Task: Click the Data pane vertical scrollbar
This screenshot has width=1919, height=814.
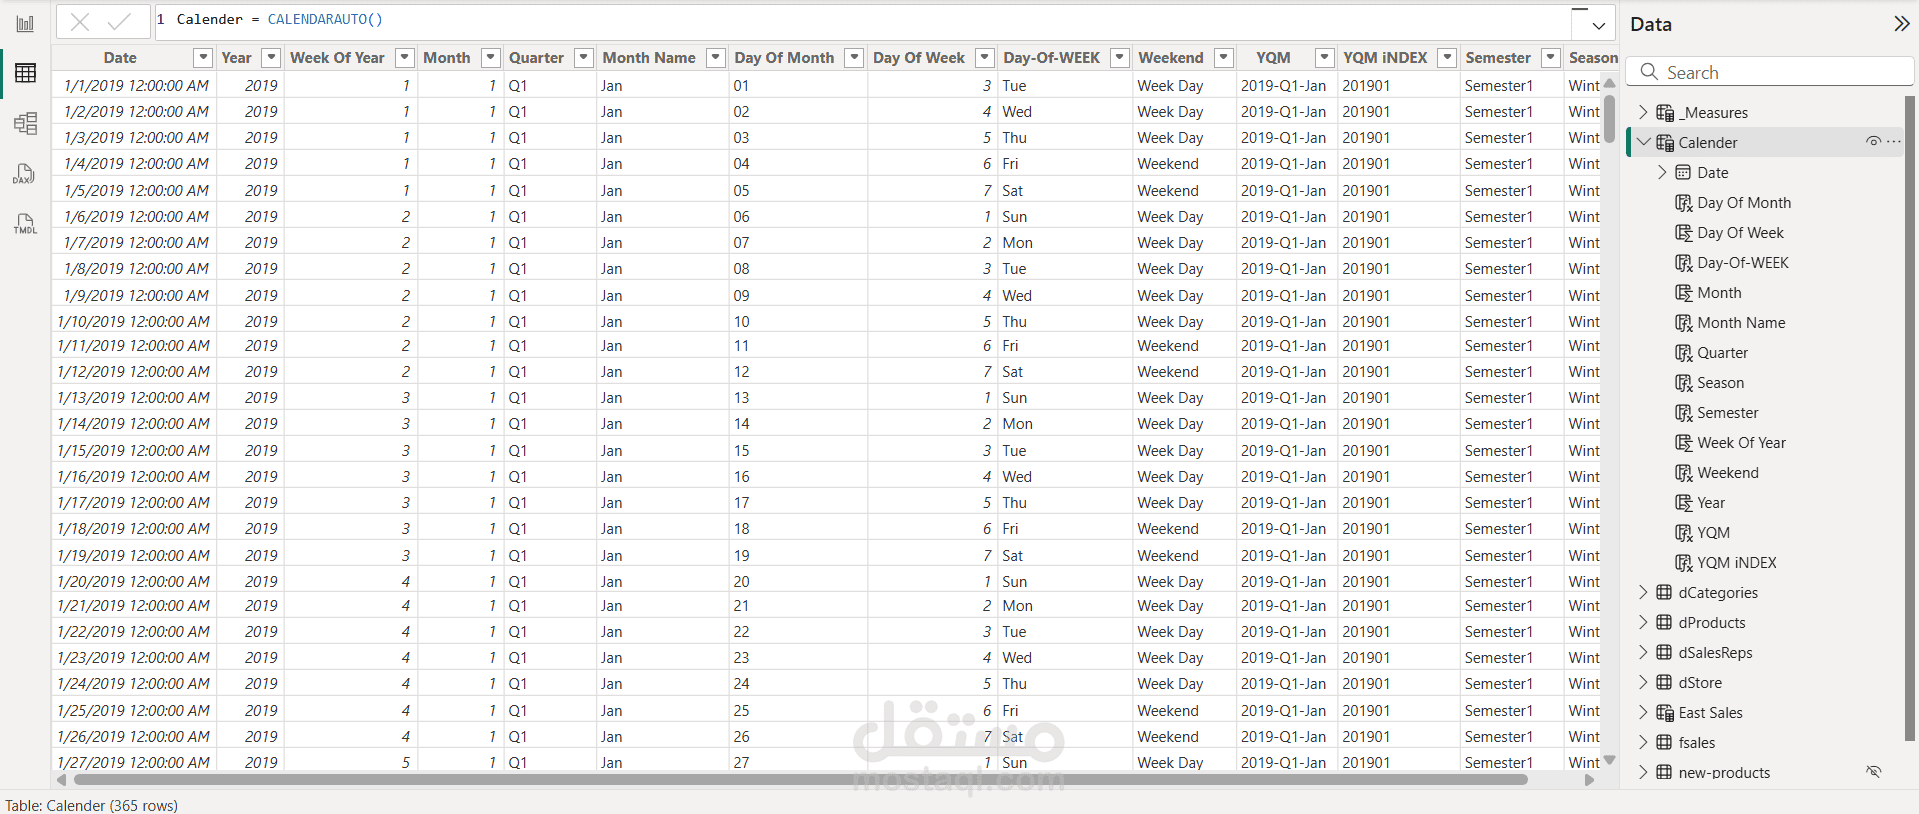Action: tap(1910, 420)
